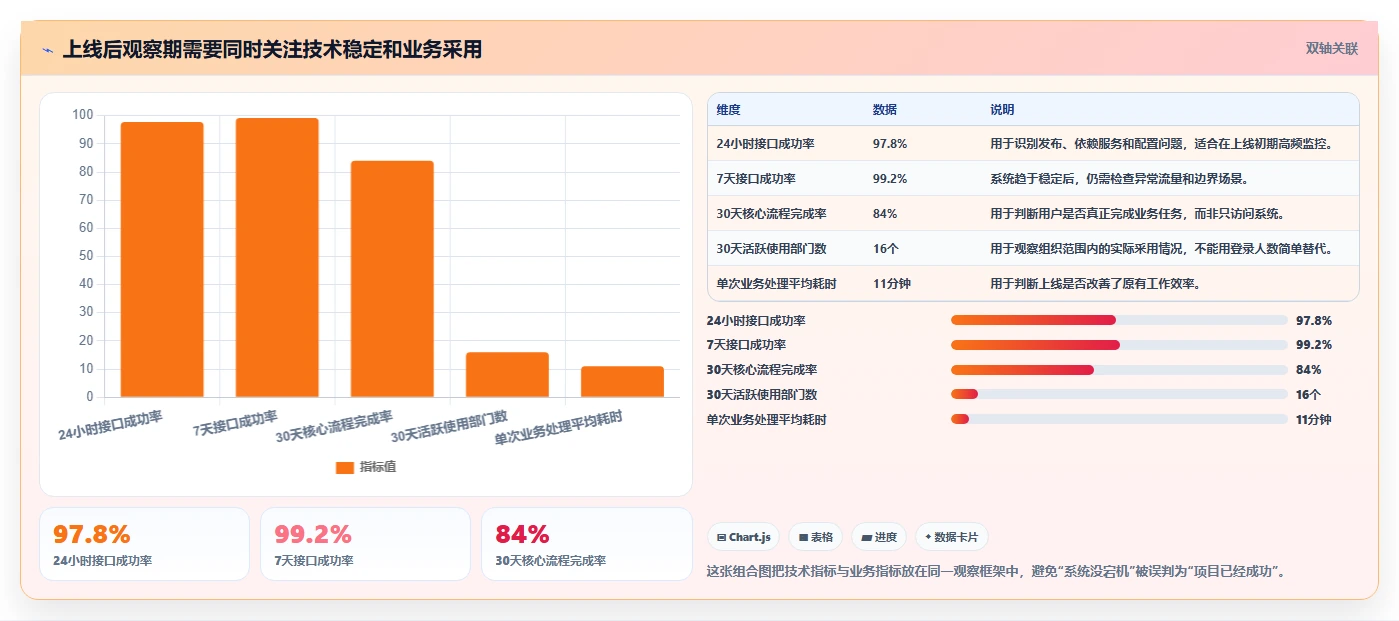Open the 99.2% stat card
This screenshot has width=1399, height=621.
[x=365, y=544]
